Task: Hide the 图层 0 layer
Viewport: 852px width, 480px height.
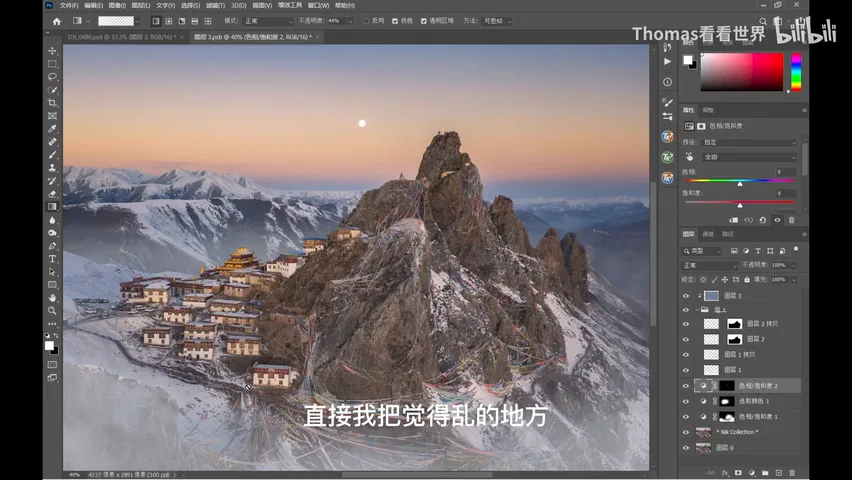Action: pyautogui.click(x=686, y=448)
